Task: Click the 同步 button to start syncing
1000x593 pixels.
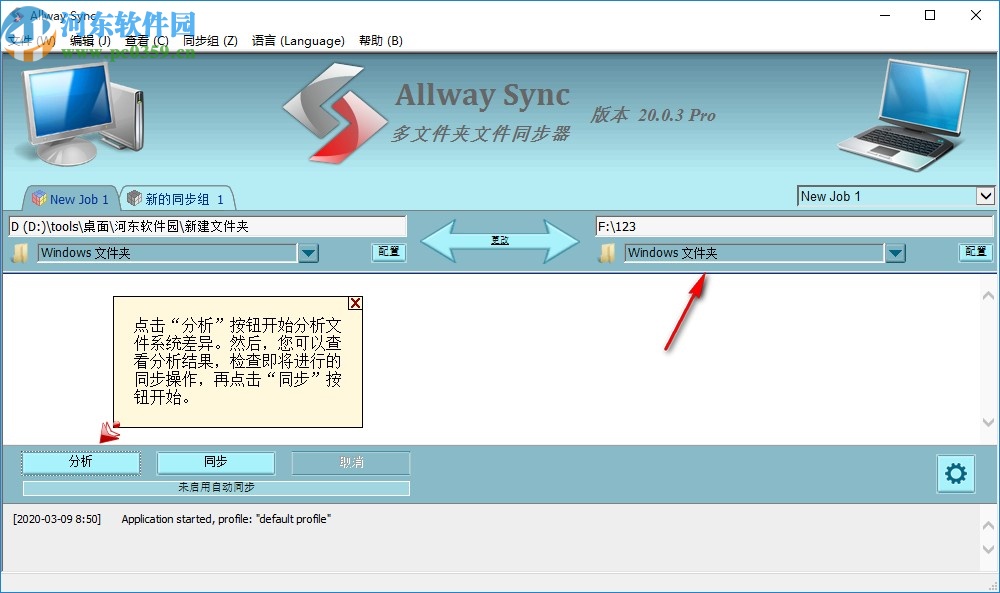Action: [x=215, y=462]
